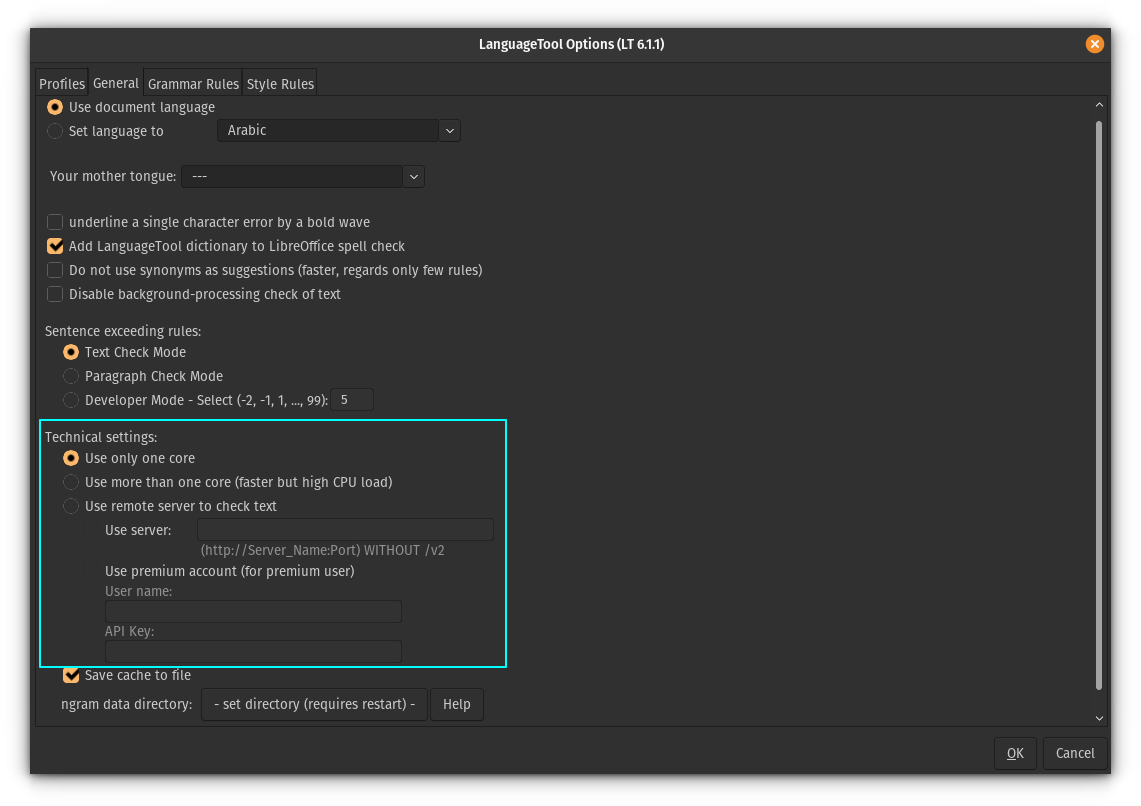Uncheck Save cache to file
The width and height of the screenshot is (1141, 806).
[x=71, y=675]
